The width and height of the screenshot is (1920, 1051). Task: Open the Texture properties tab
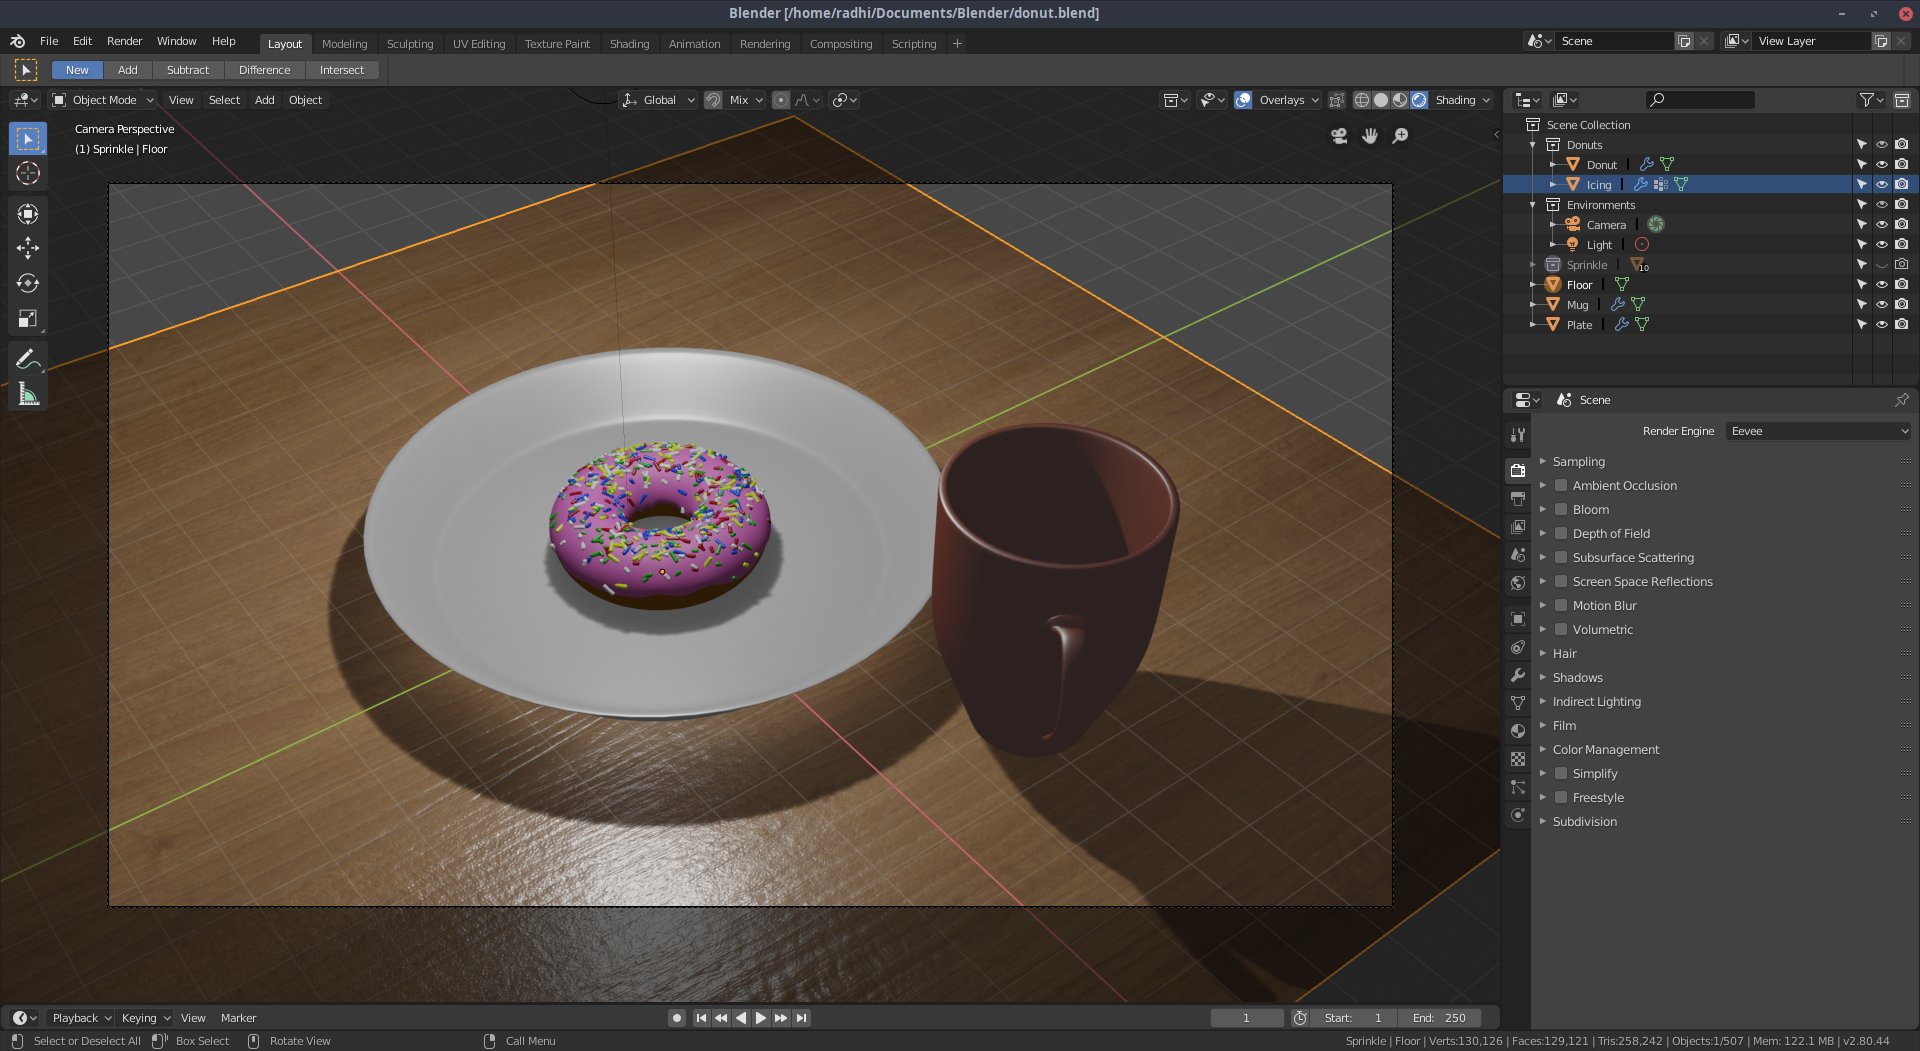pyautogui.click(x=1518, y=759)
